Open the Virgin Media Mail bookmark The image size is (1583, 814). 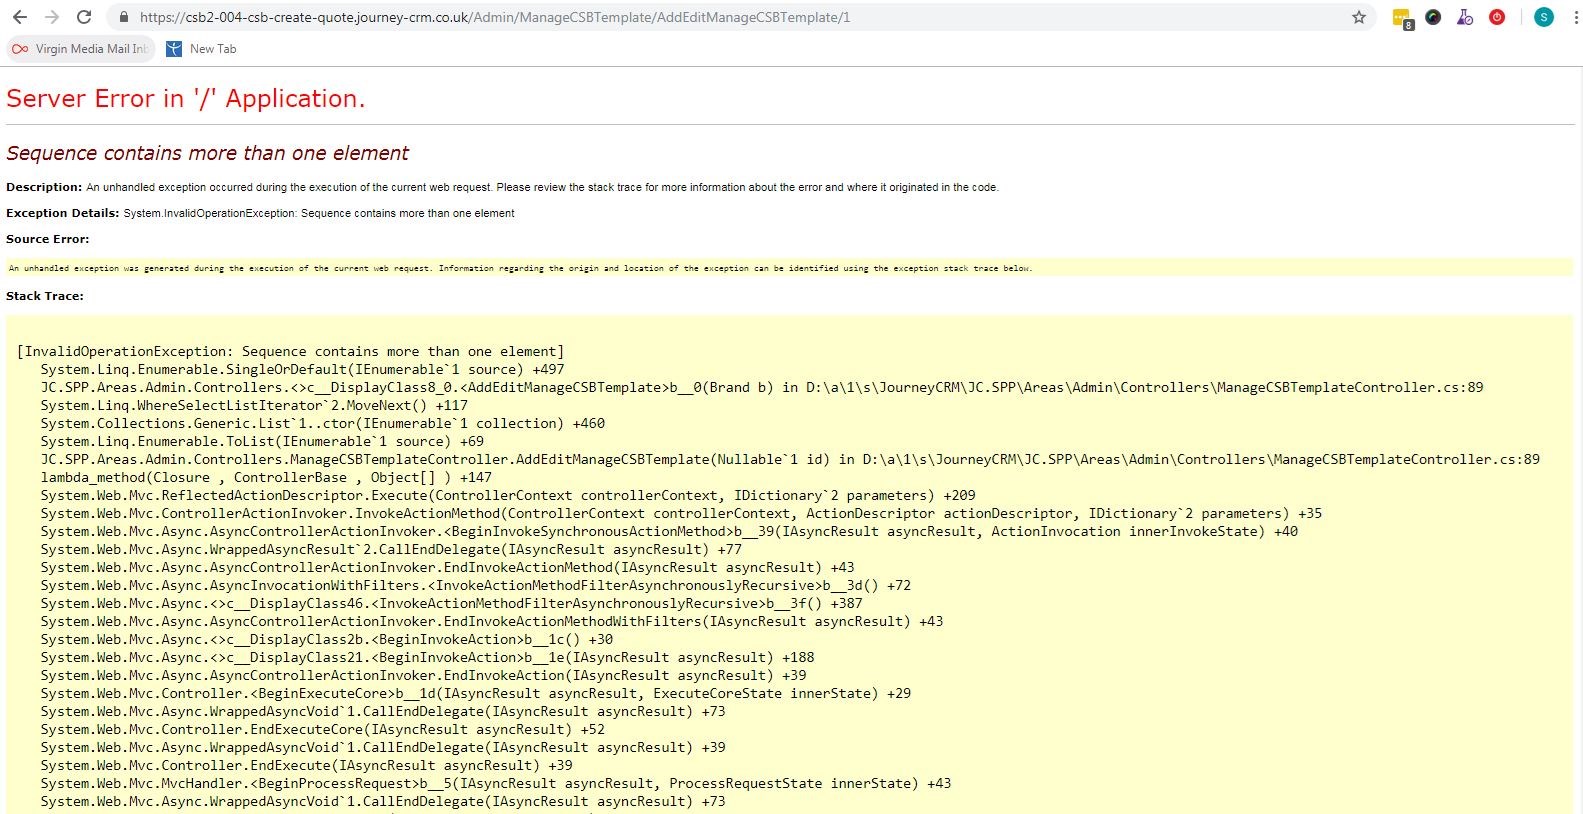click(x=80, y=49)
